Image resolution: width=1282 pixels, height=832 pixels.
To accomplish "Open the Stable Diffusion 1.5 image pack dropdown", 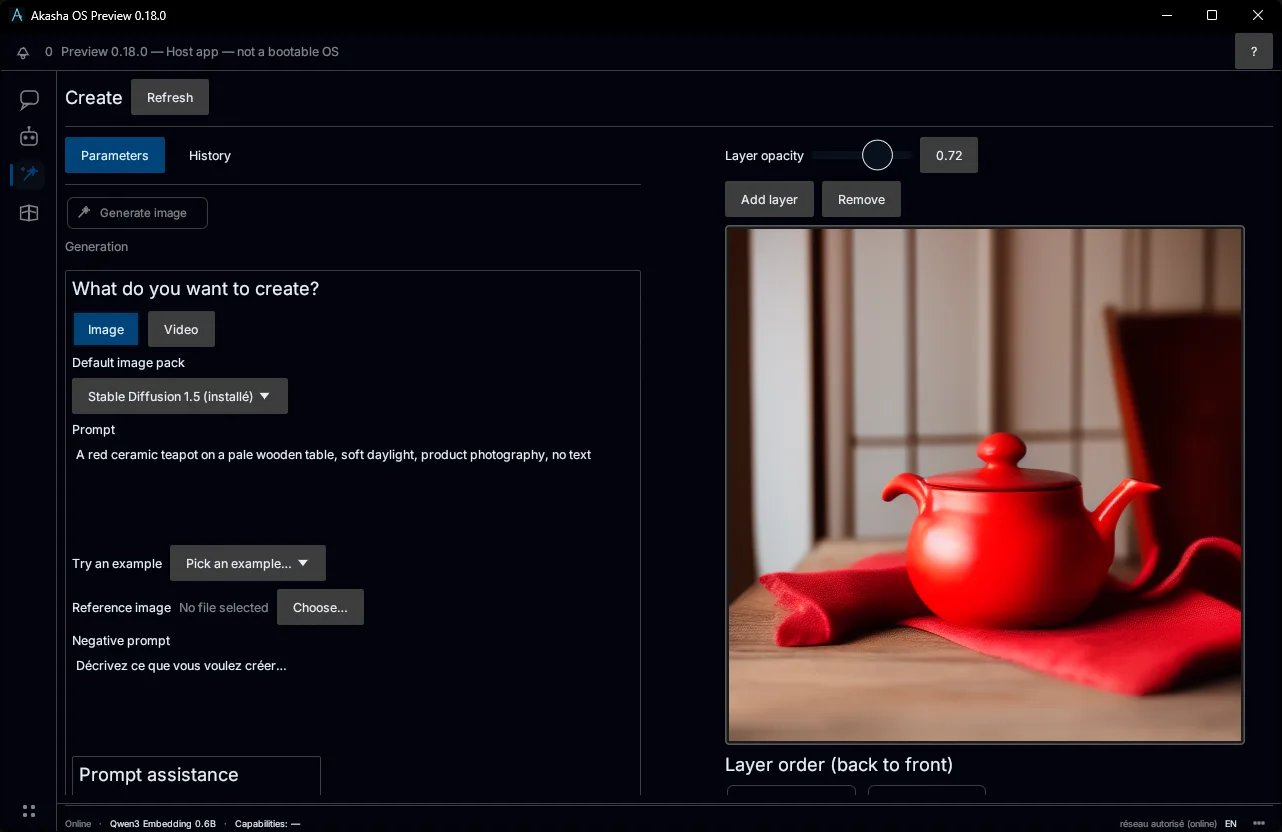I will coord(180,396).
